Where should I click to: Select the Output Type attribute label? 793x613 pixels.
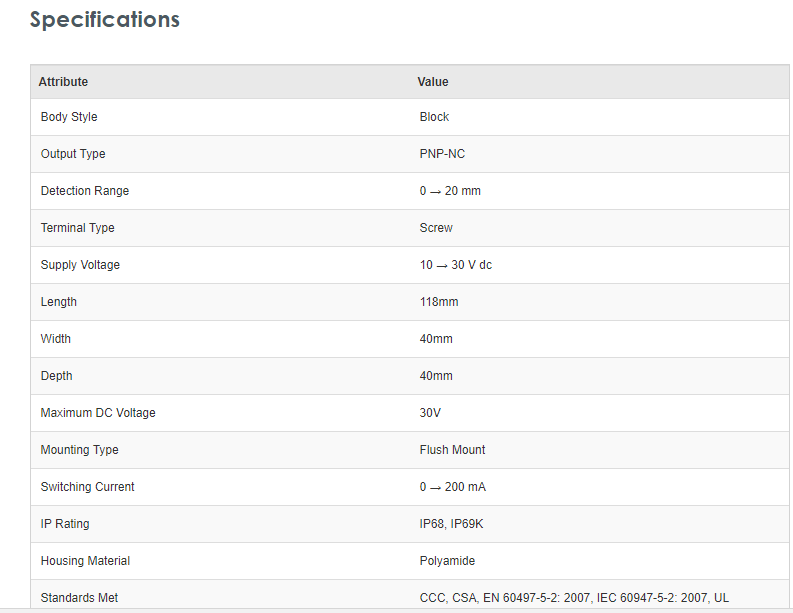point(73,154)
